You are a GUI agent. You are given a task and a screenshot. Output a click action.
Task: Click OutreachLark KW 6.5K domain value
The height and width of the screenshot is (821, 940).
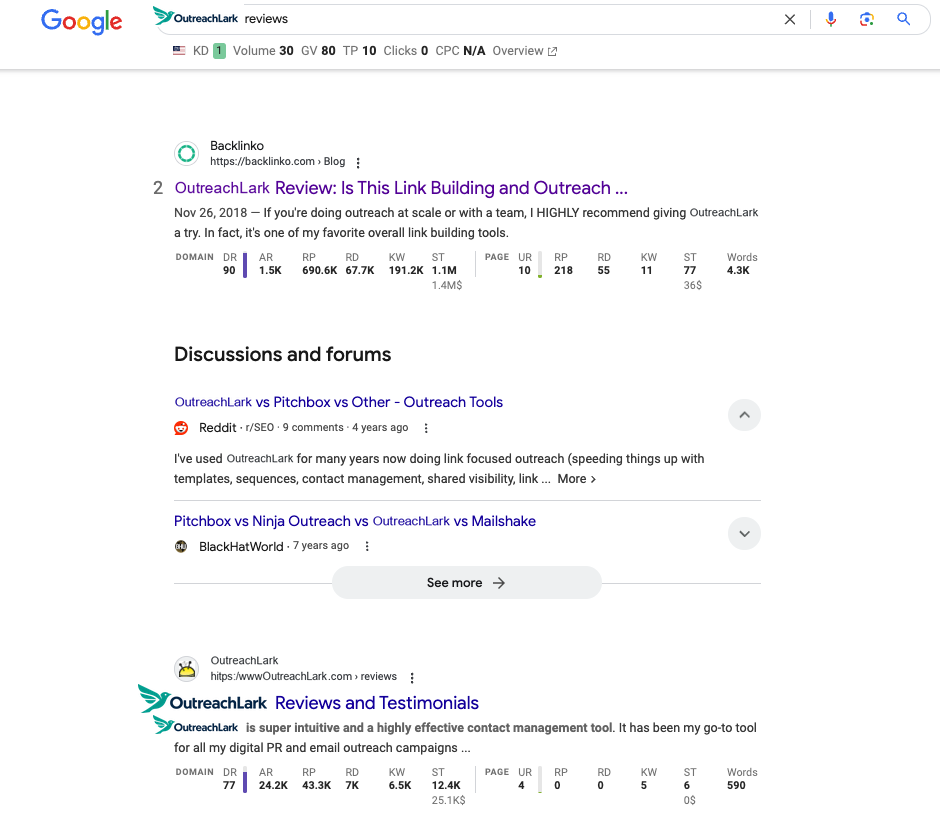[400, 786]
